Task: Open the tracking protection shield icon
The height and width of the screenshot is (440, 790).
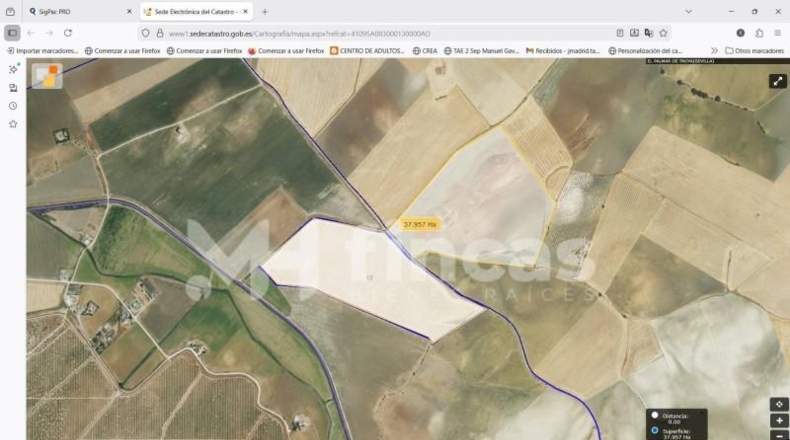Action: tap(146, 33)
